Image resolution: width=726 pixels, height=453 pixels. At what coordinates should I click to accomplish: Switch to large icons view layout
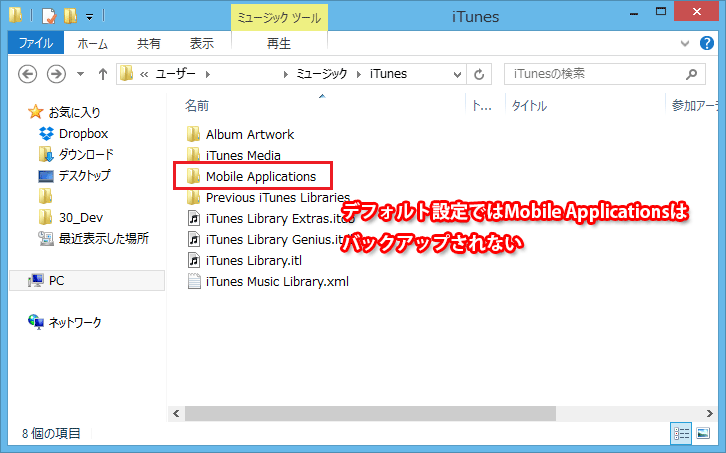[x=703, y=434]
